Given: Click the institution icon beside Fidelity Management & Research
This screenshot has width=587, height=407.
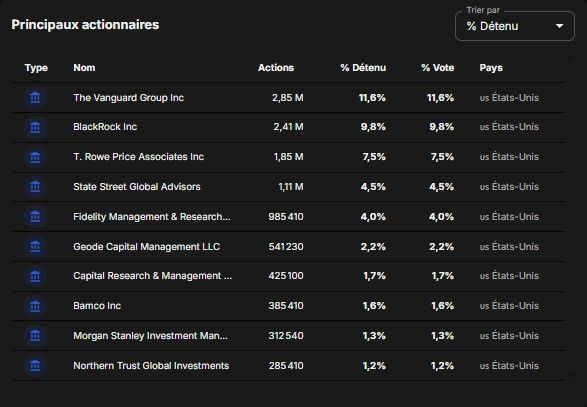Looking at the screenshot, I should [35, 216].
